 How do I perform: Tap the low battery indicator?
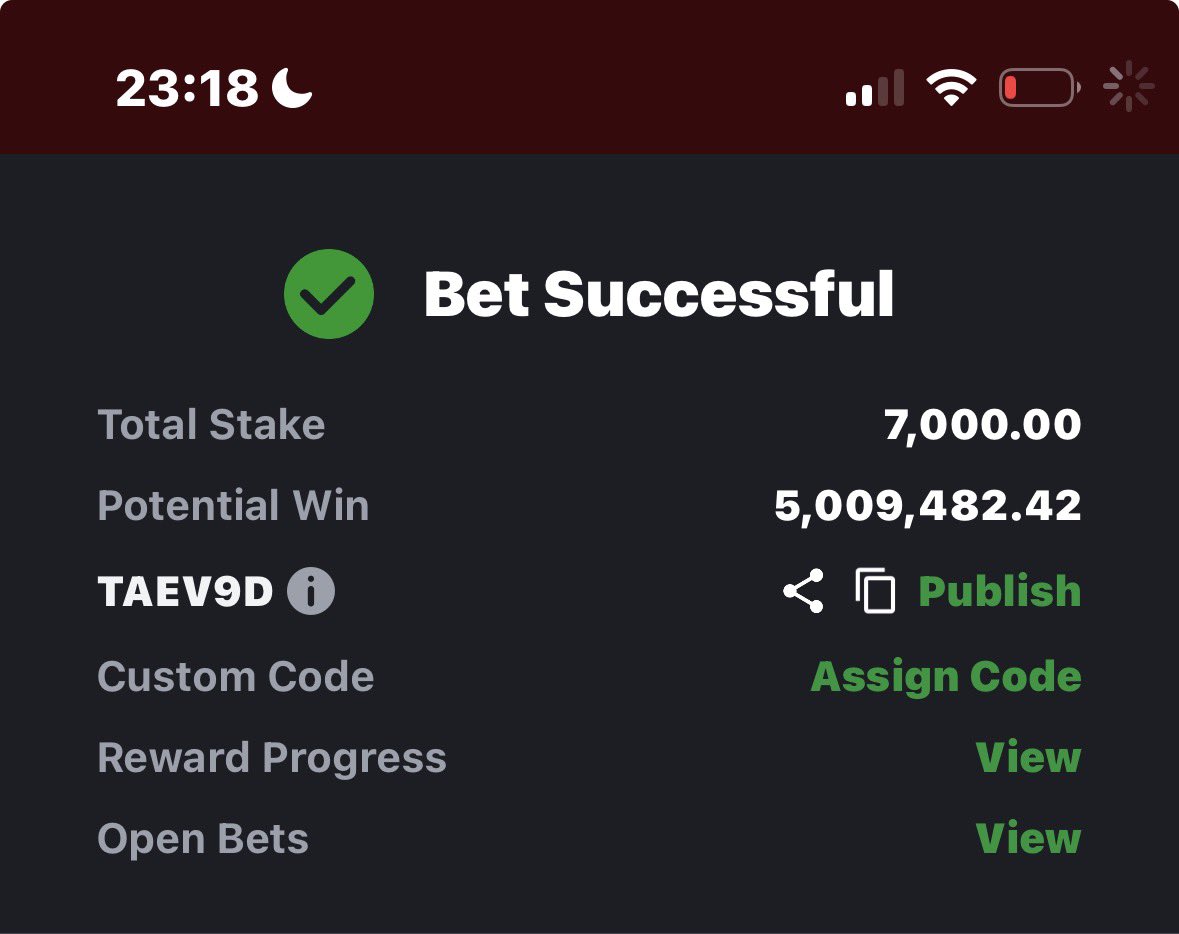point(1039,87)
